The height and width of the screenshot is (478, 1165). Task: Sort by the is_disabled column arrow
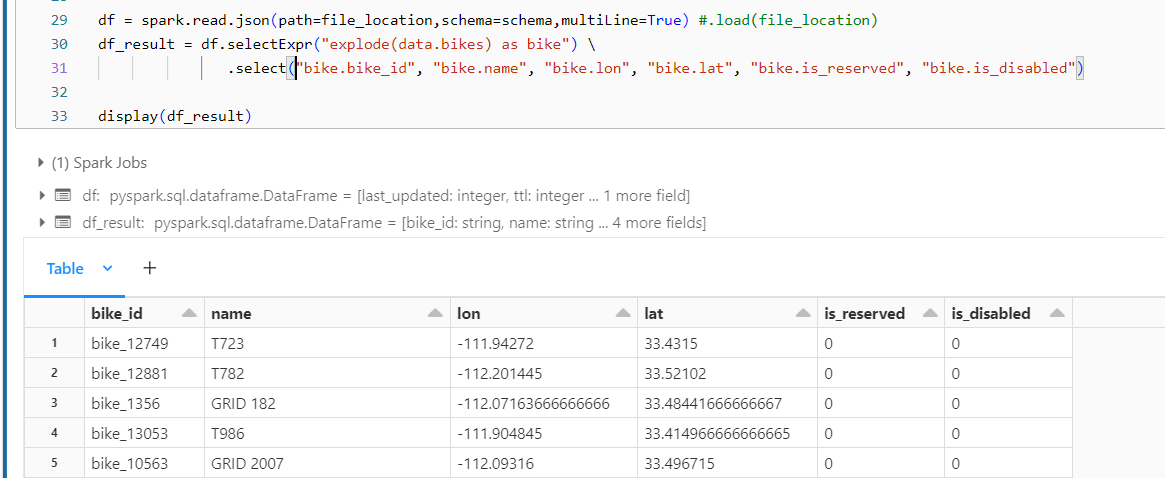[x=1057, y=314]
